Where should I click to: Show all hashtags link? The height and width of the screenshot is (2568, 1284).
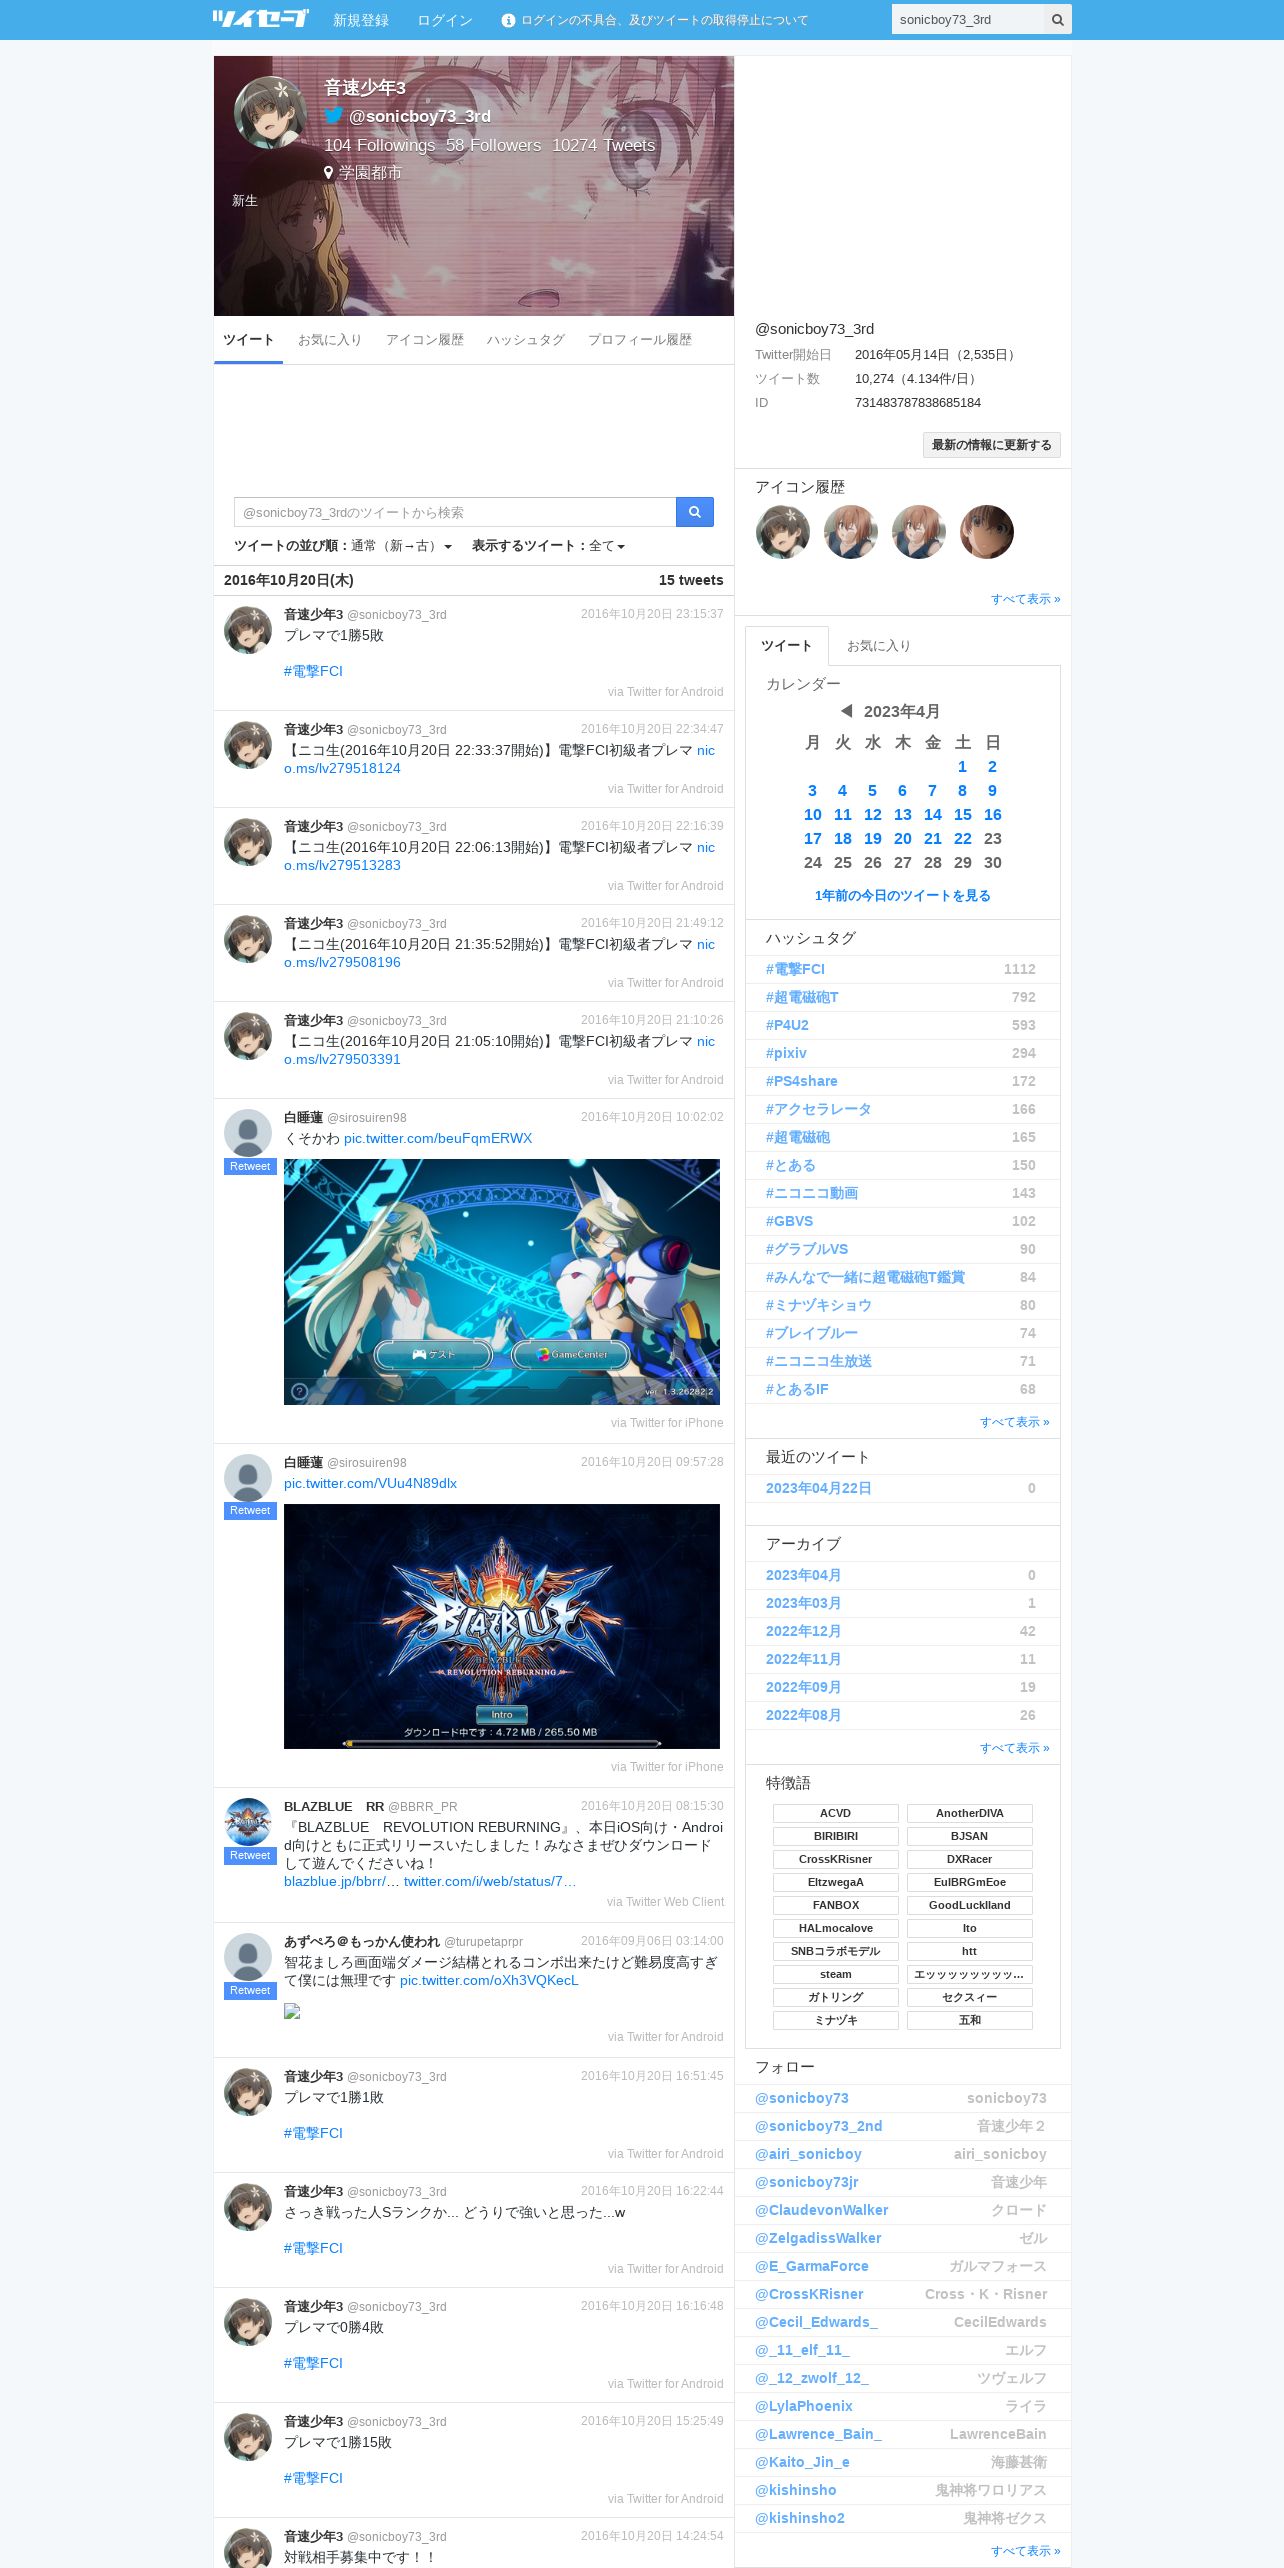coord(1014,1422)
